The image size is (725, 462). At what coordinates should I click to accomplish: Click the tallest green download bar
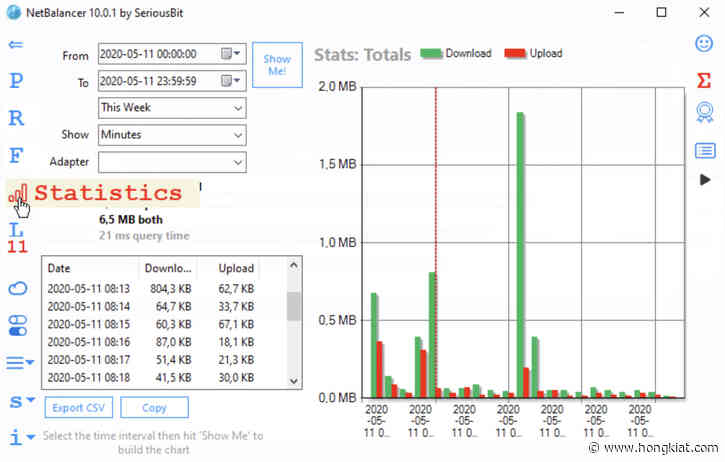[x=520, y=254]
